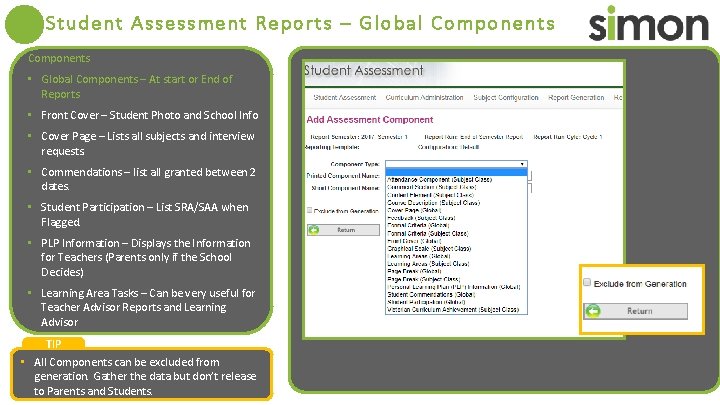Choose Feedback (Subject Class) option
The height and width of the screenshot is (405, 720).
(421, 218)
